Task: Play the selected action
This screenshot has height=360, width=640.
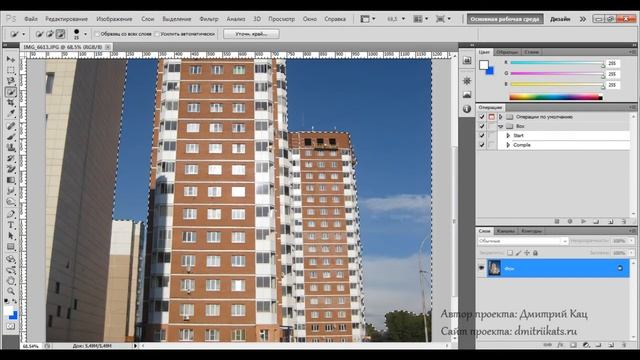Action: point(583,221)
